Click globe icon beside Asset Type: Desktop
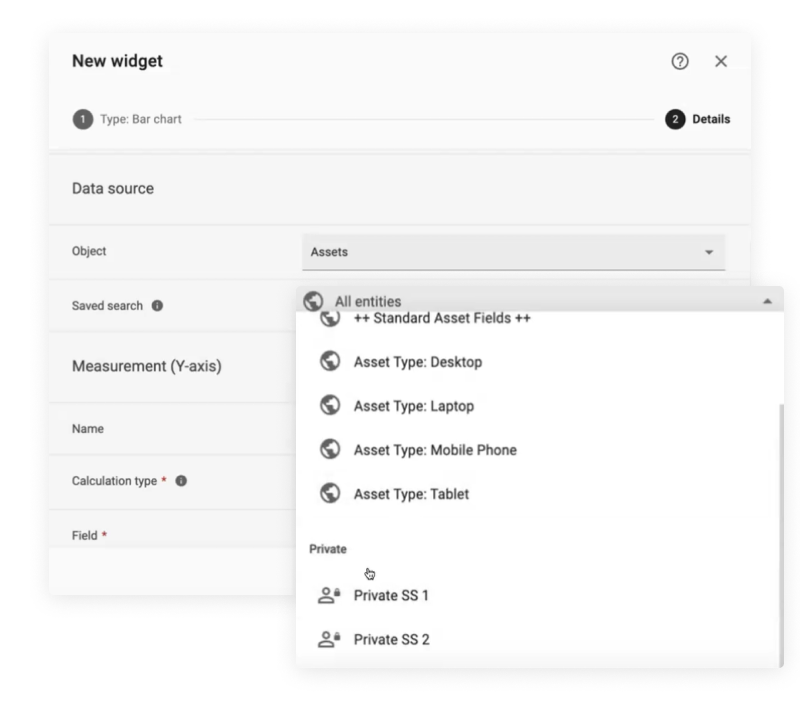800x701 pixels. pos(327,362)
